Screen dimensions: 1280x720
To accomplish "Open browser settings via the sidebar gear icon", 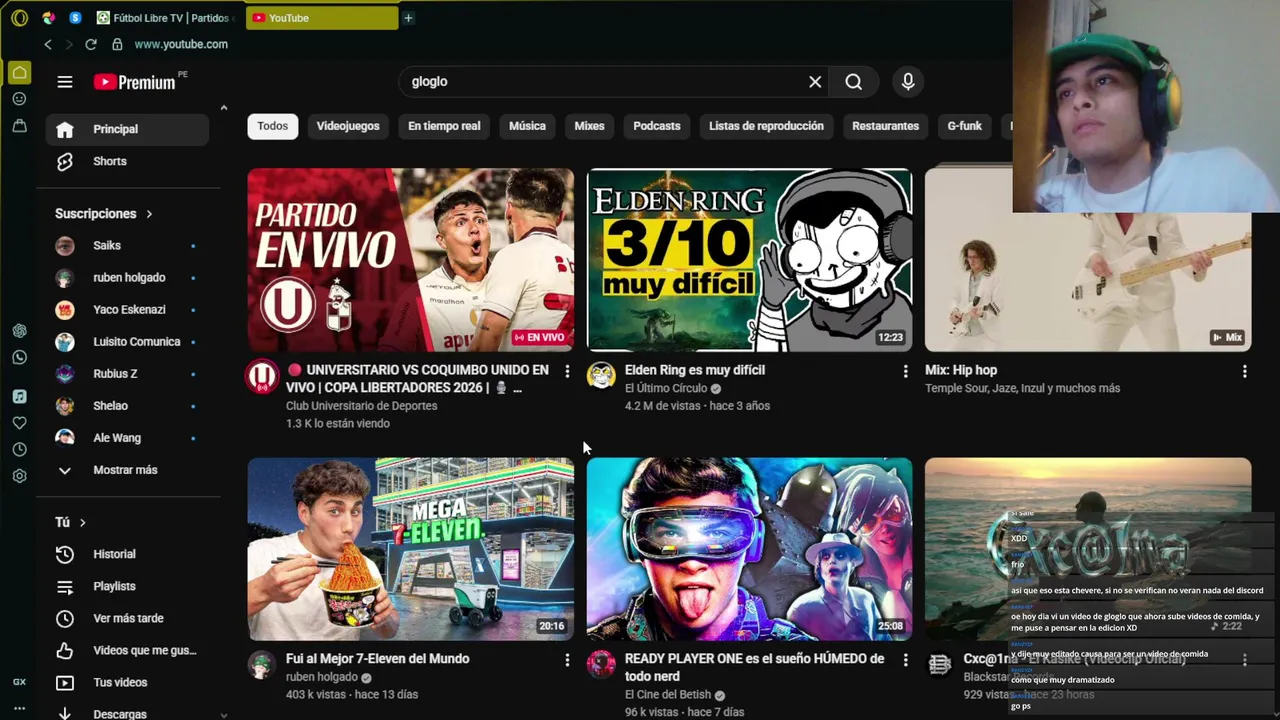I will pyautogui.click(x=19, y=476).
